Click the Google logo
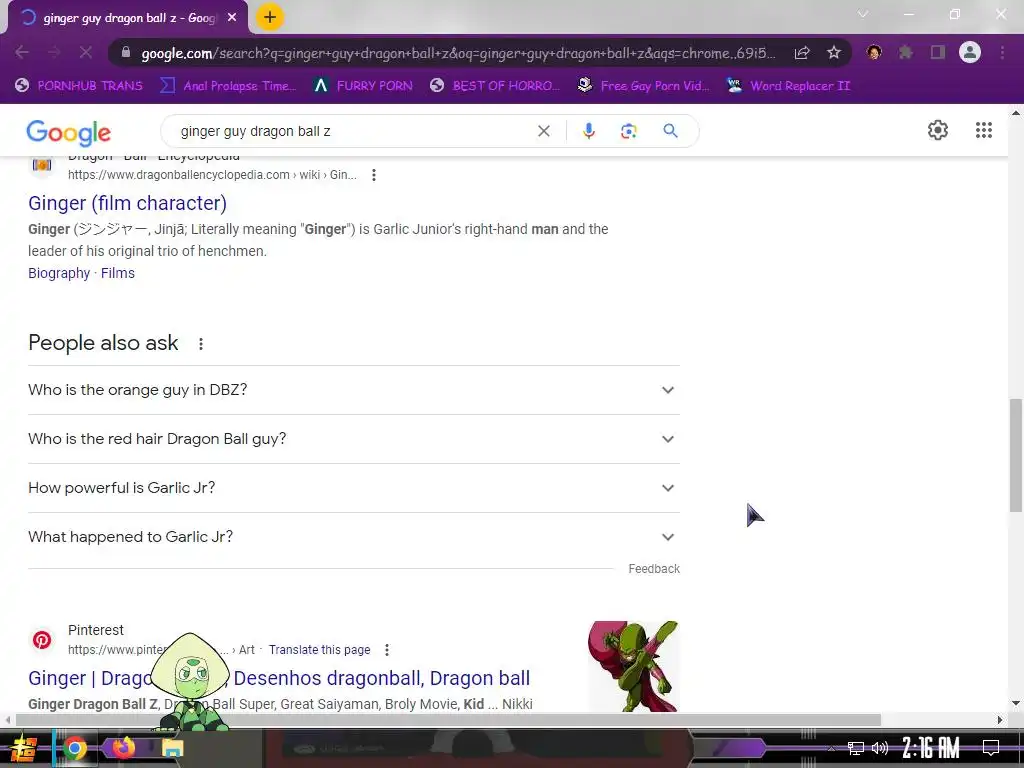Image resolution: width=1024 pixels, height=768 pixels. [69, 133]
